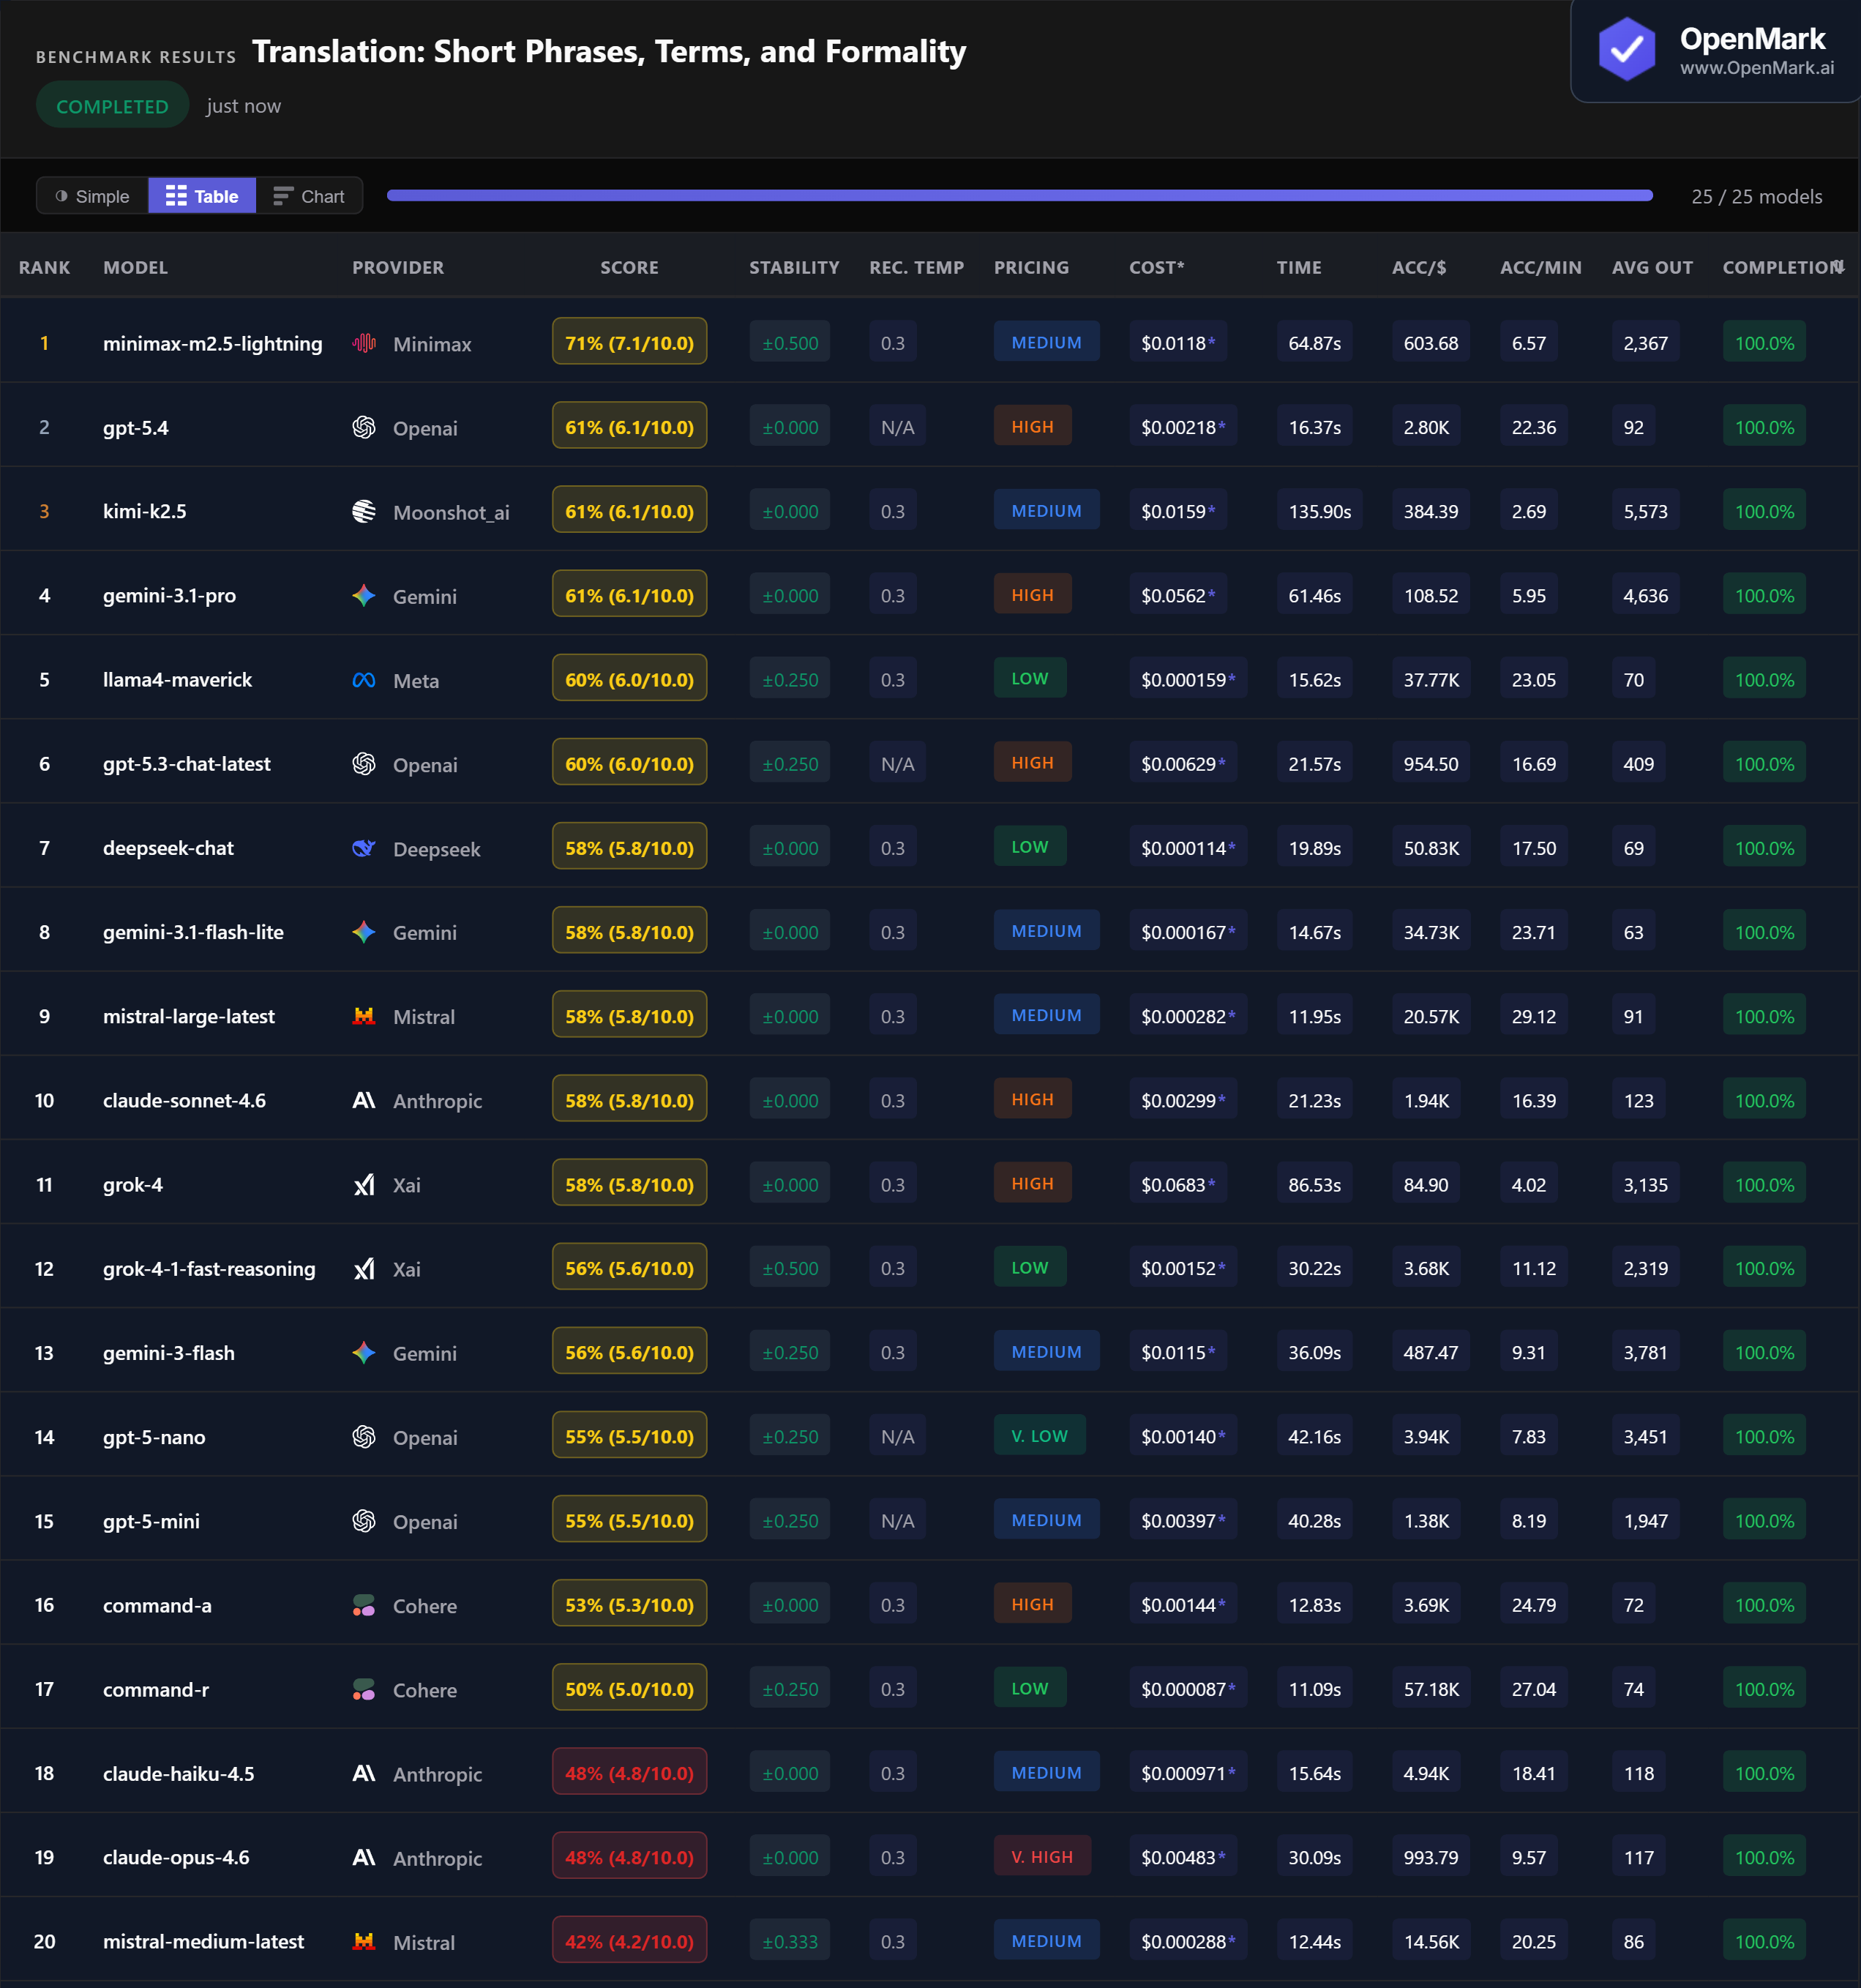Click Mistral icon beside mistral-large-latest
The width and height of the screenshot is (1861, 1988).
tap(364, 1016)
